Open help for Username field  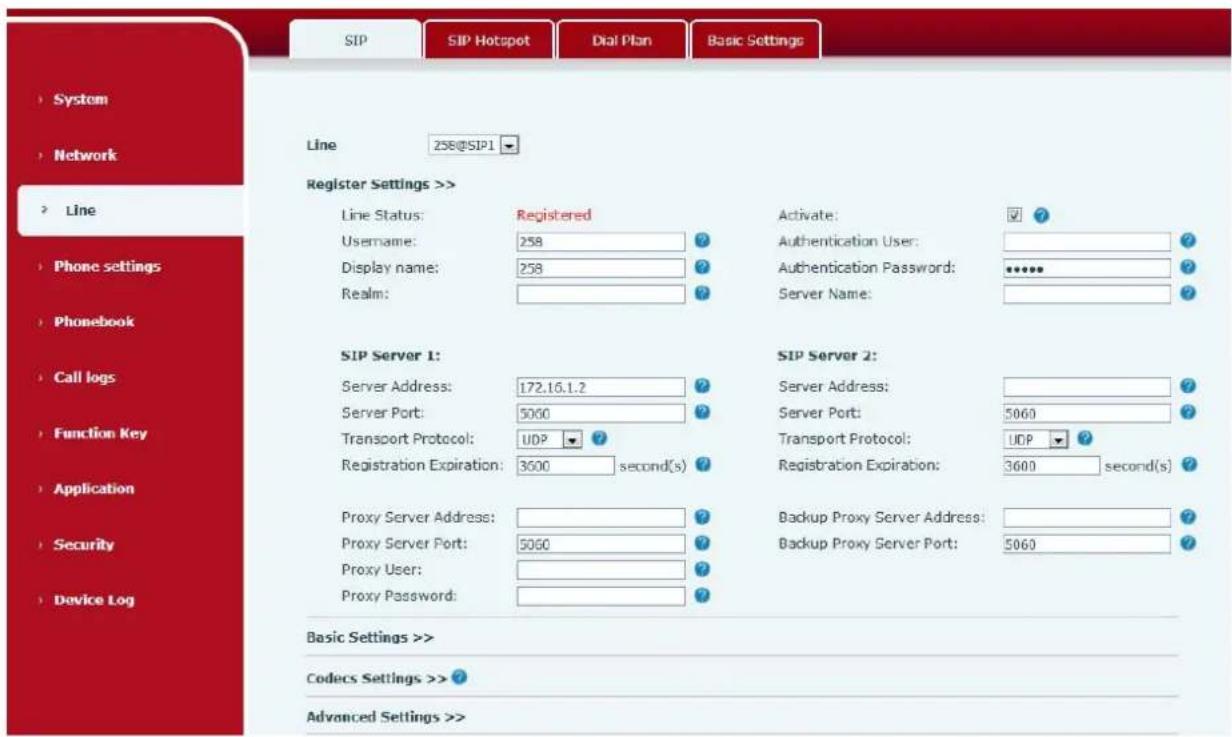click(x=702, y=241)
